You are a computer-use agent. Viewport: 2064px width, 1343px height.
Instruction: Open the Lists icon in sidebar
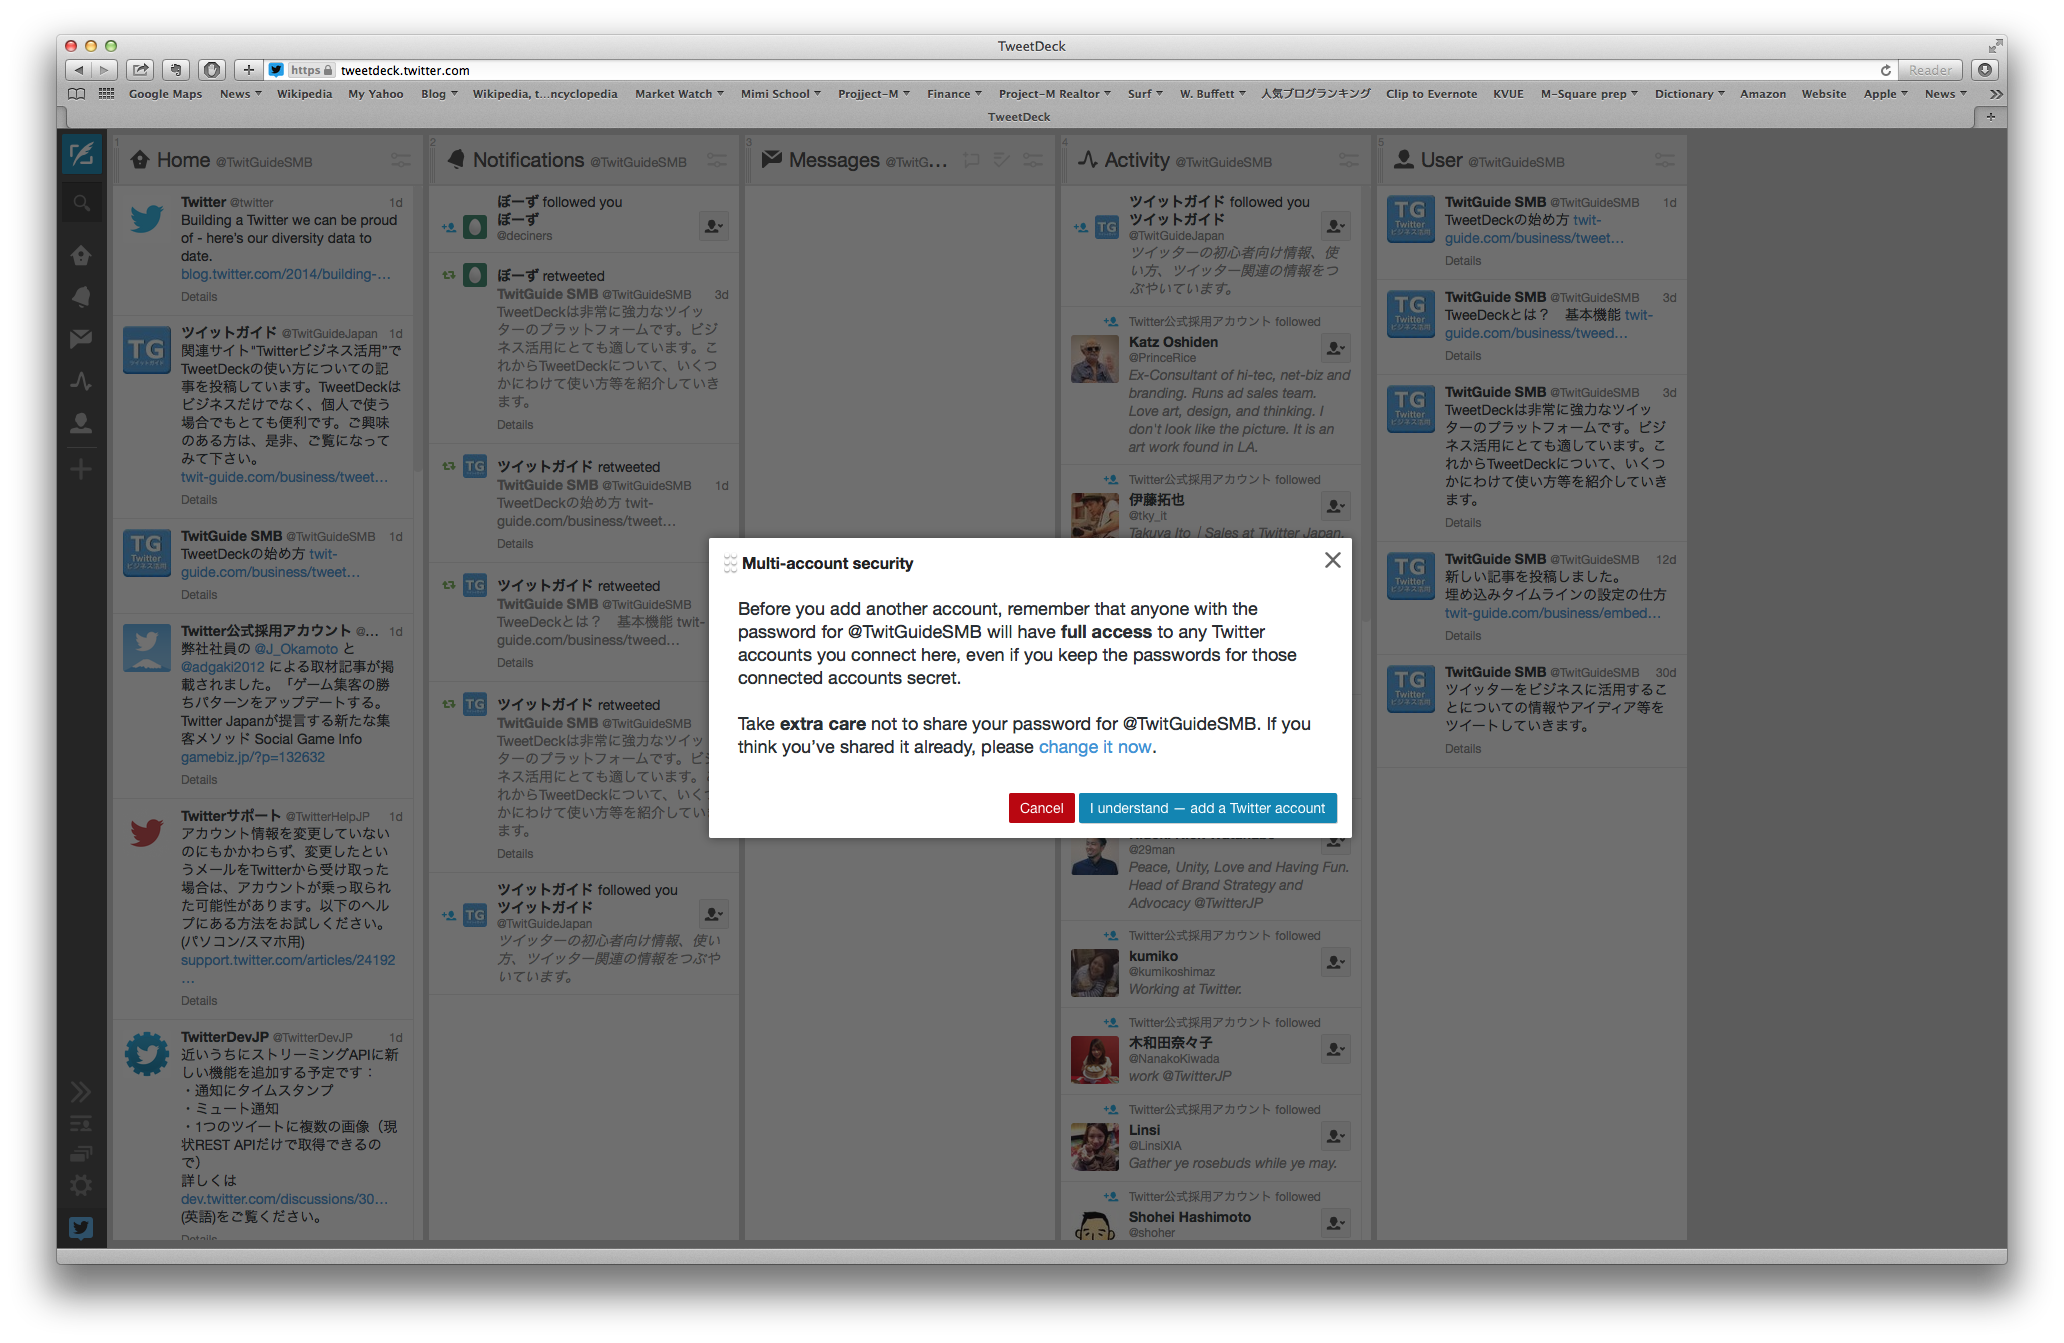pyautogui.click(x=81, y=1123)
